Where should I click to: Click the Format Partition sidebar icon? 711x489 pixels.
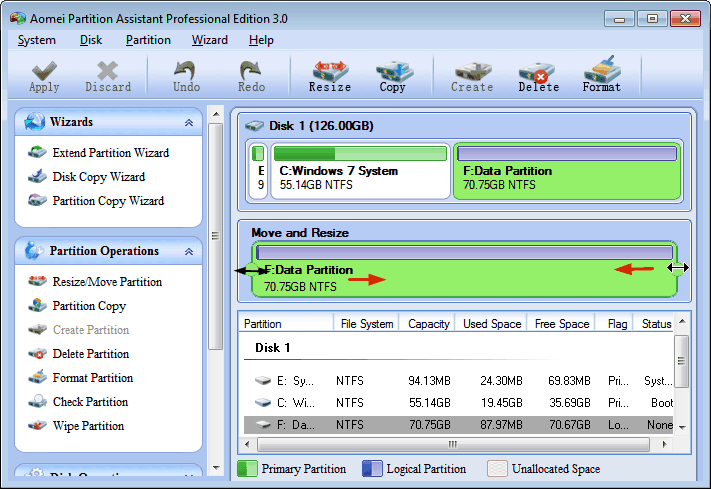tap(37, 377)
